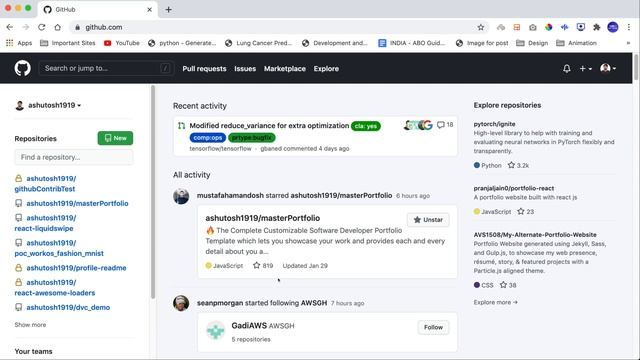This screenshot has height=360, width=640.
Task: Click the prtype:bugfix label
Action: [252, 138]
